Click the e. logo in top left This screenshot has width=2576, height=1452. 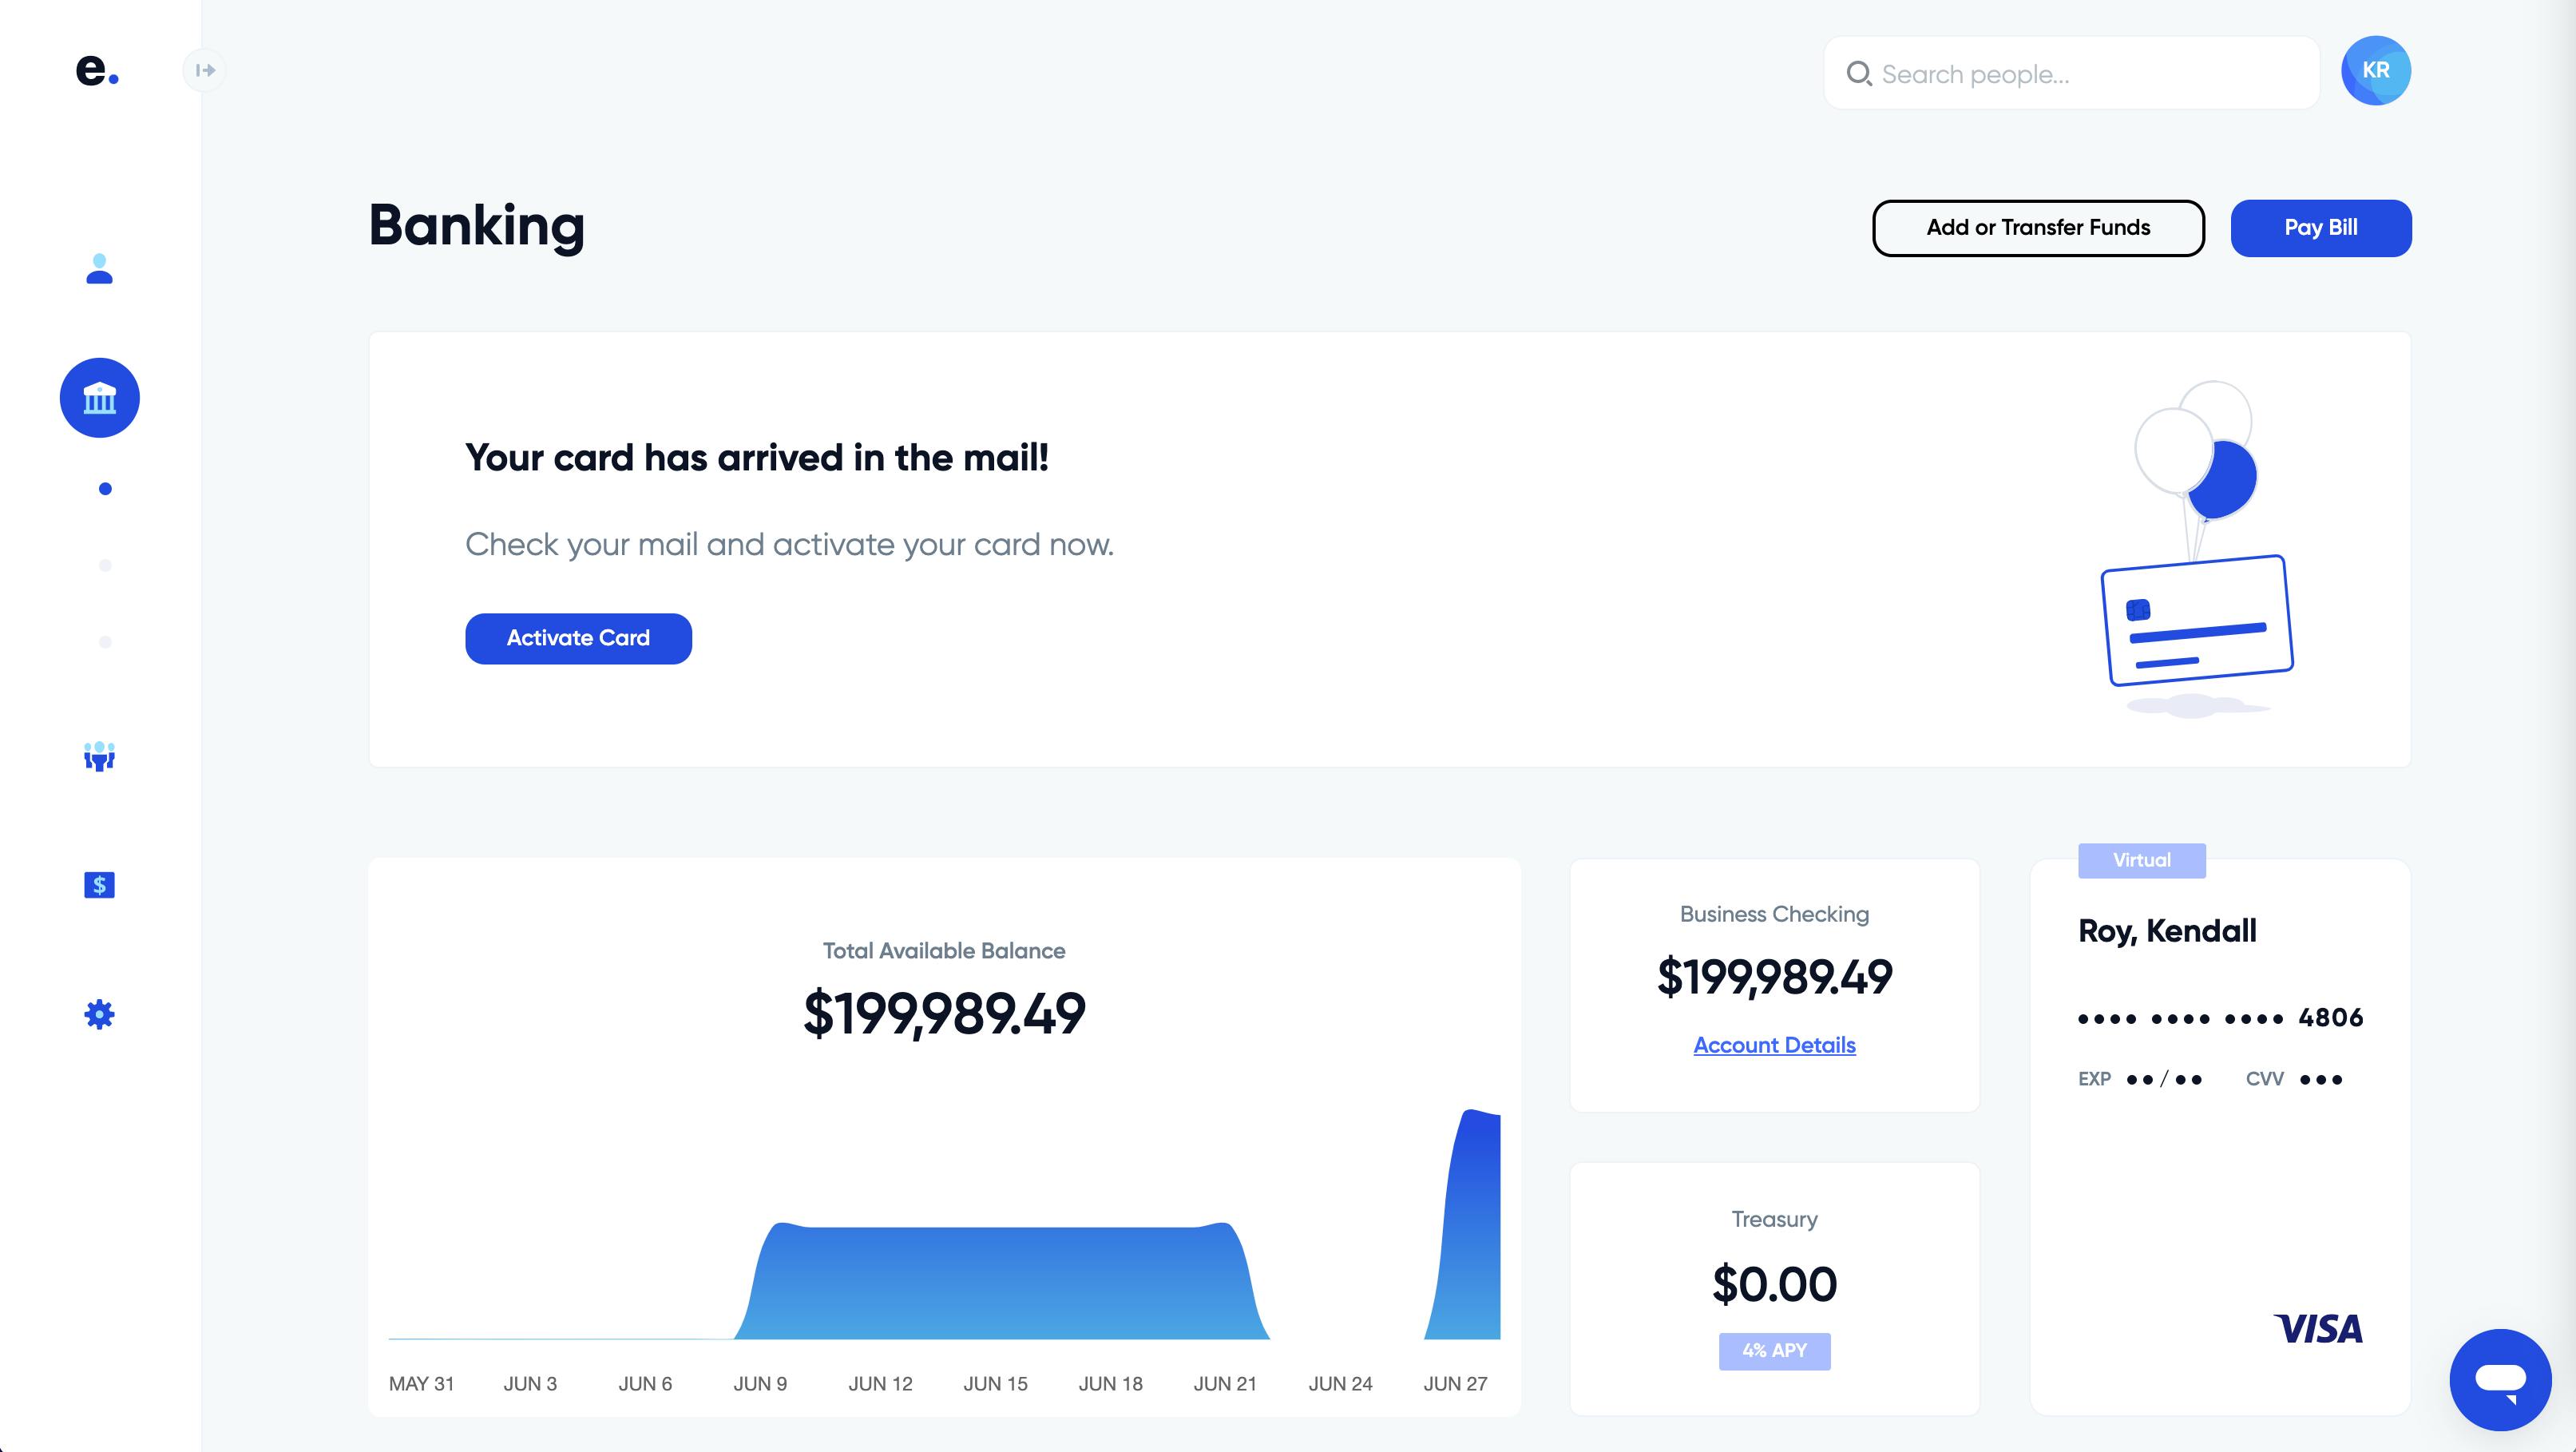(x=97, y=69)
